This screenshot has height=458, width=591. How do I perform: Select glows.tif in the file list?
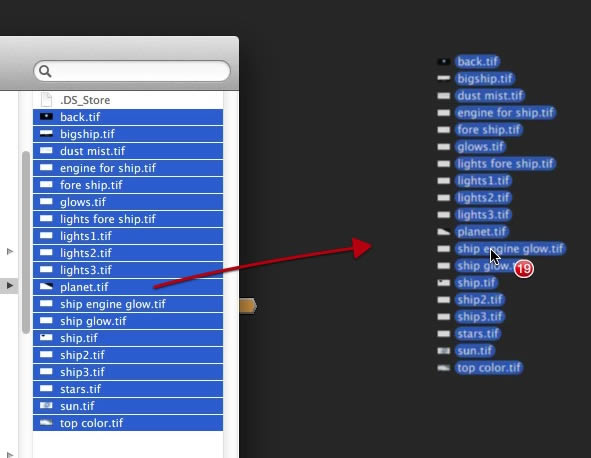[128, 202]
